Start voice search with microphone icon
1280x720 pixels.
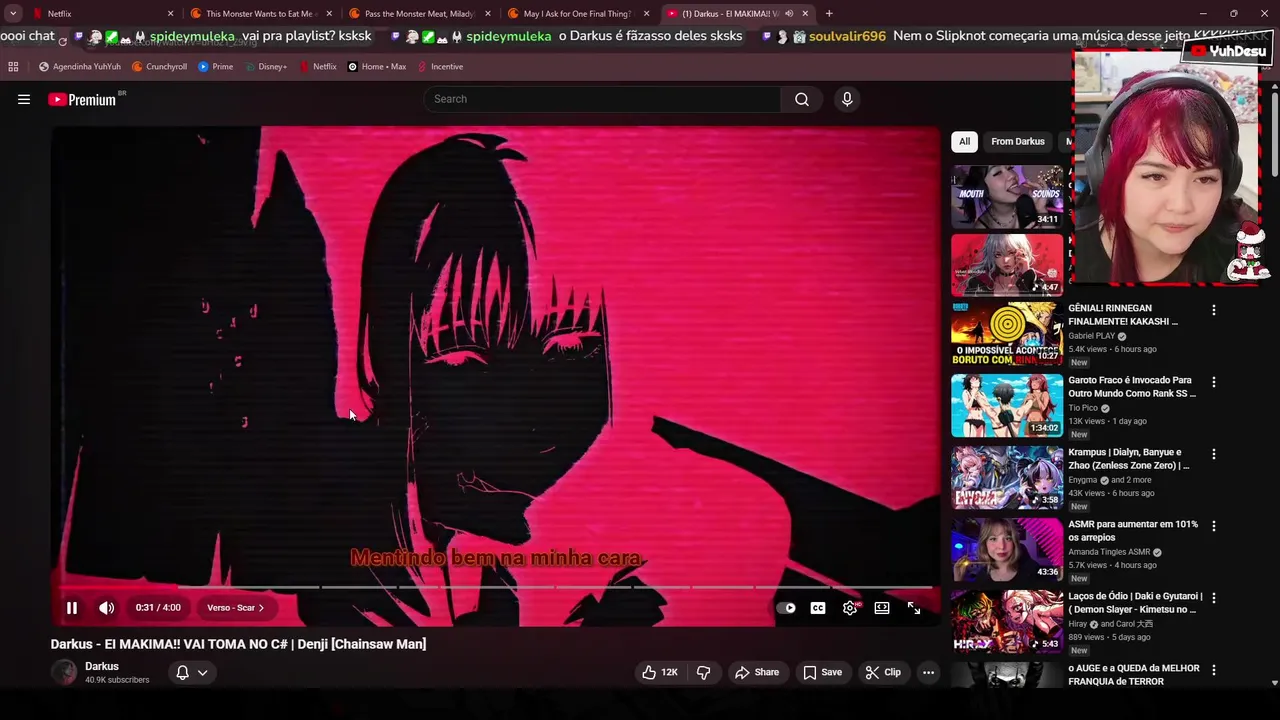847,99
